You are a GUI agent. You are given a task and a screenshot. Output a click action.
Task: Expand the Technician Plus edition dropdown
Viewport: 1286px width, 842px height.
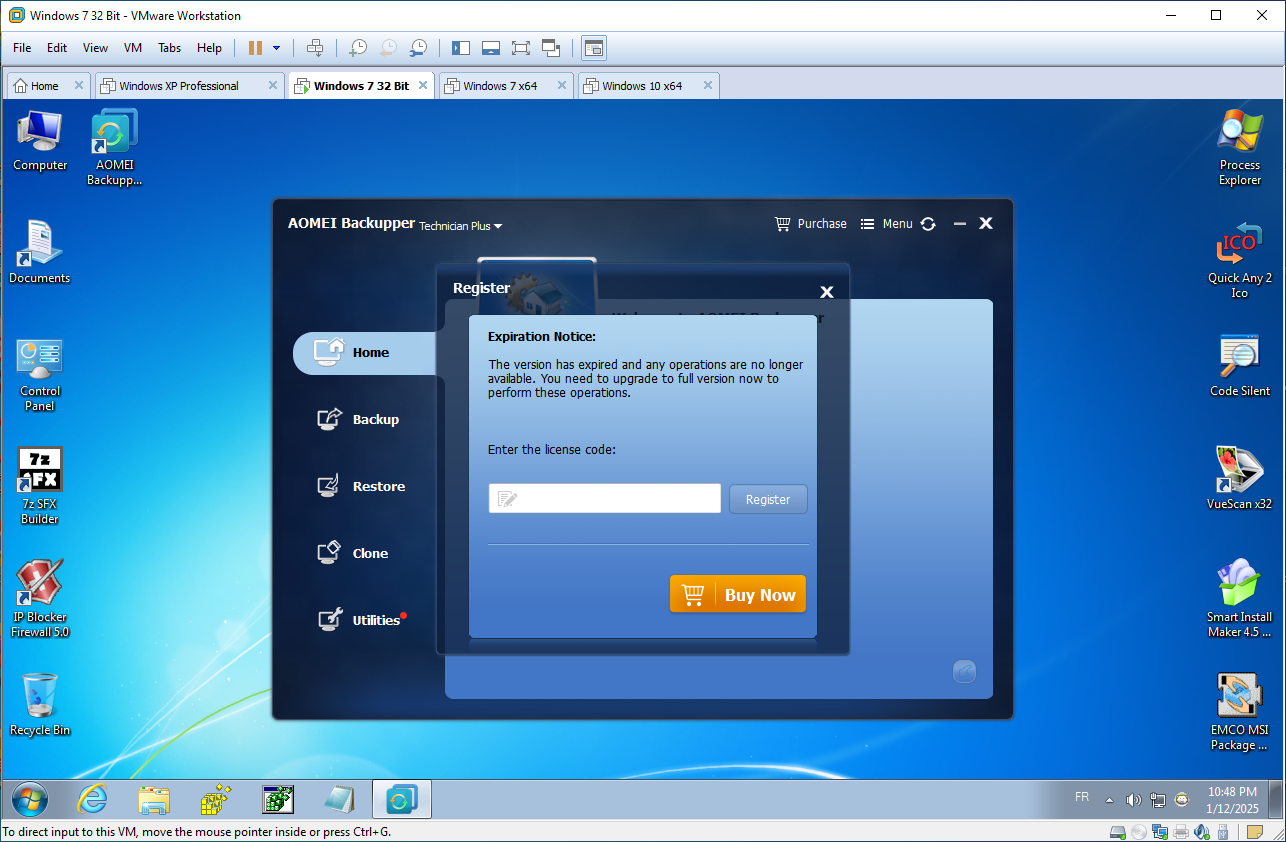(x=461, y=226)
